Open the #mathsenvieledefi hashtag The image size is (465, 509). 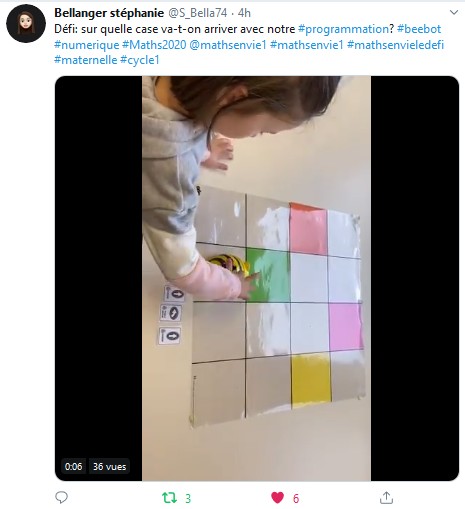tap(395, 45)
